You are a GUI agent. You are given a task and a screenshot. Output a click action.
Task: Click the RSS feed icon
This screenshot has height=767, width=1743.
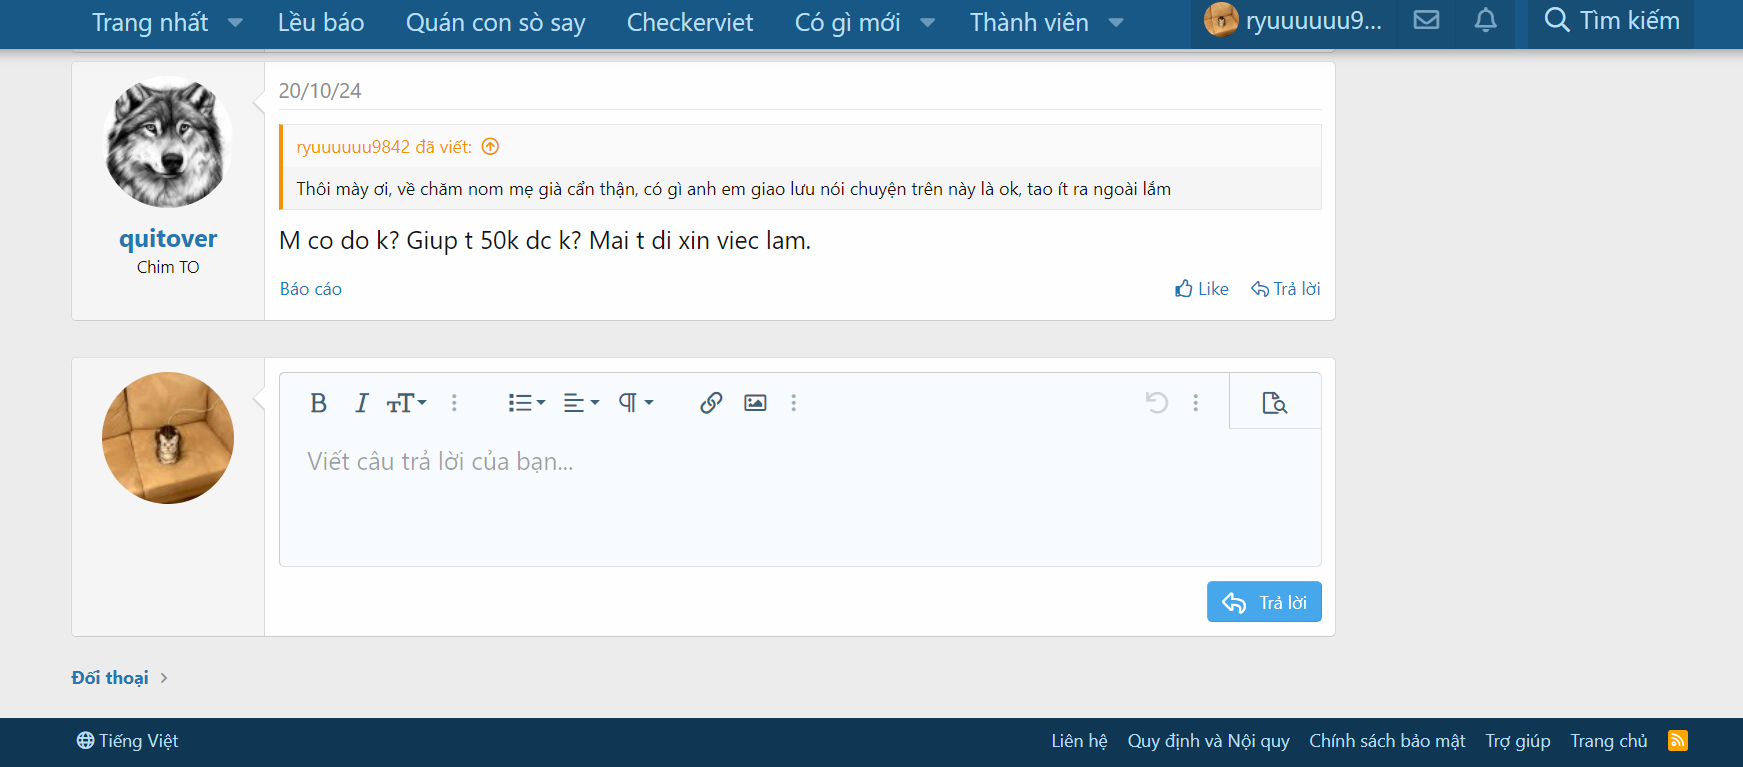point(1677,741)
